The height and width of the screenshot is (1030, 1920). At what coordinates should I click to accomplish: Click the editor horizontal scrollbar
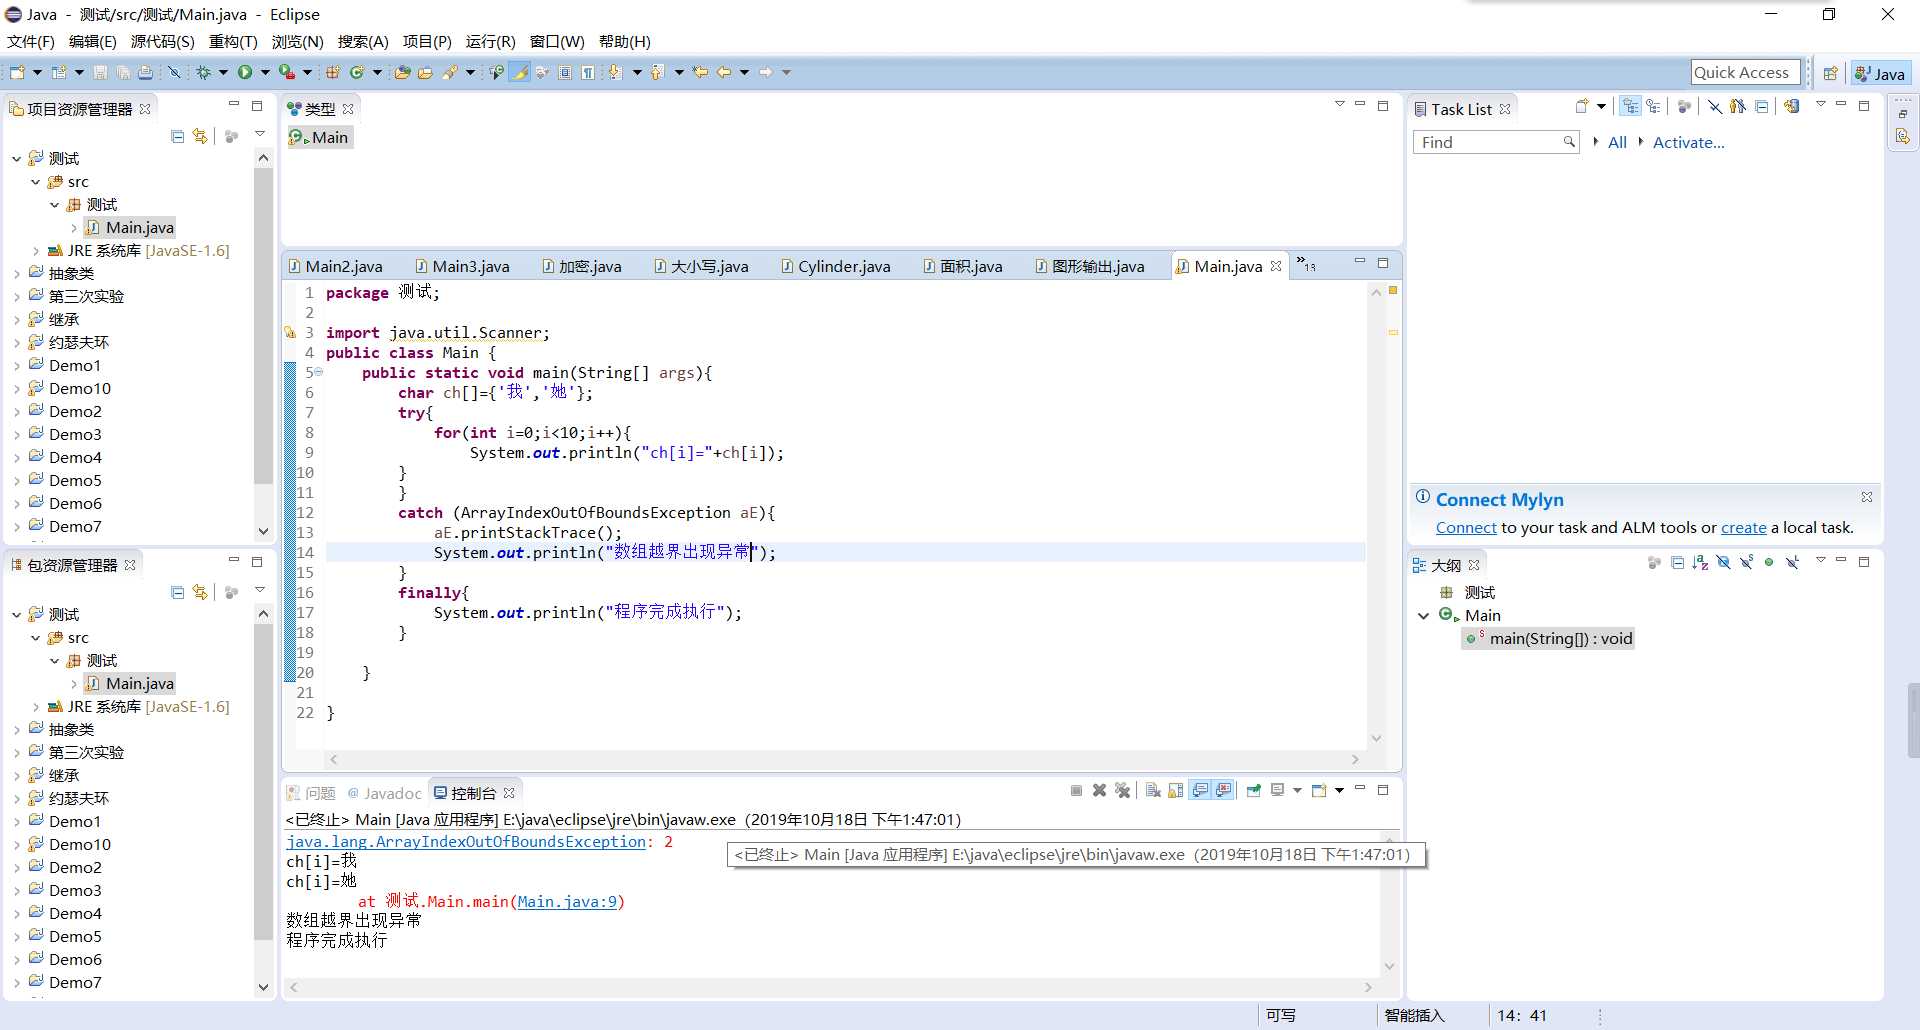coord(843,760)
